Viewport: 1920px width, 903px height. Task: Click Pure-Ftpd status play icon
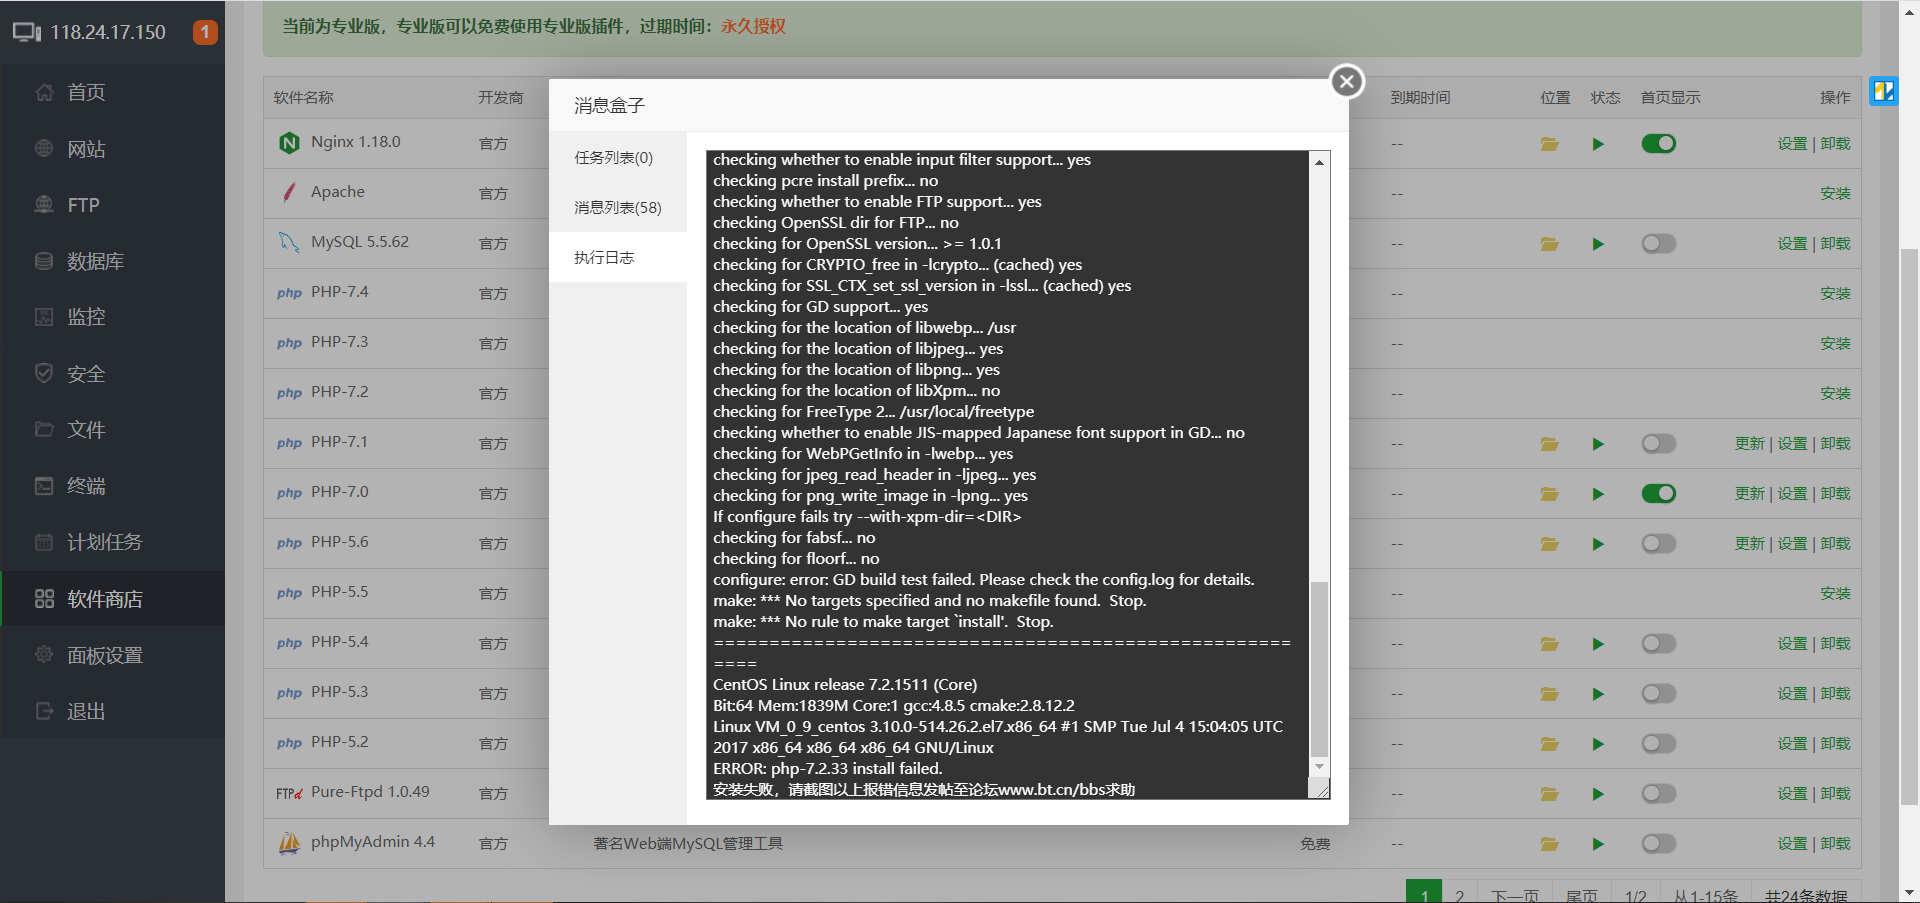point(1598,794)
